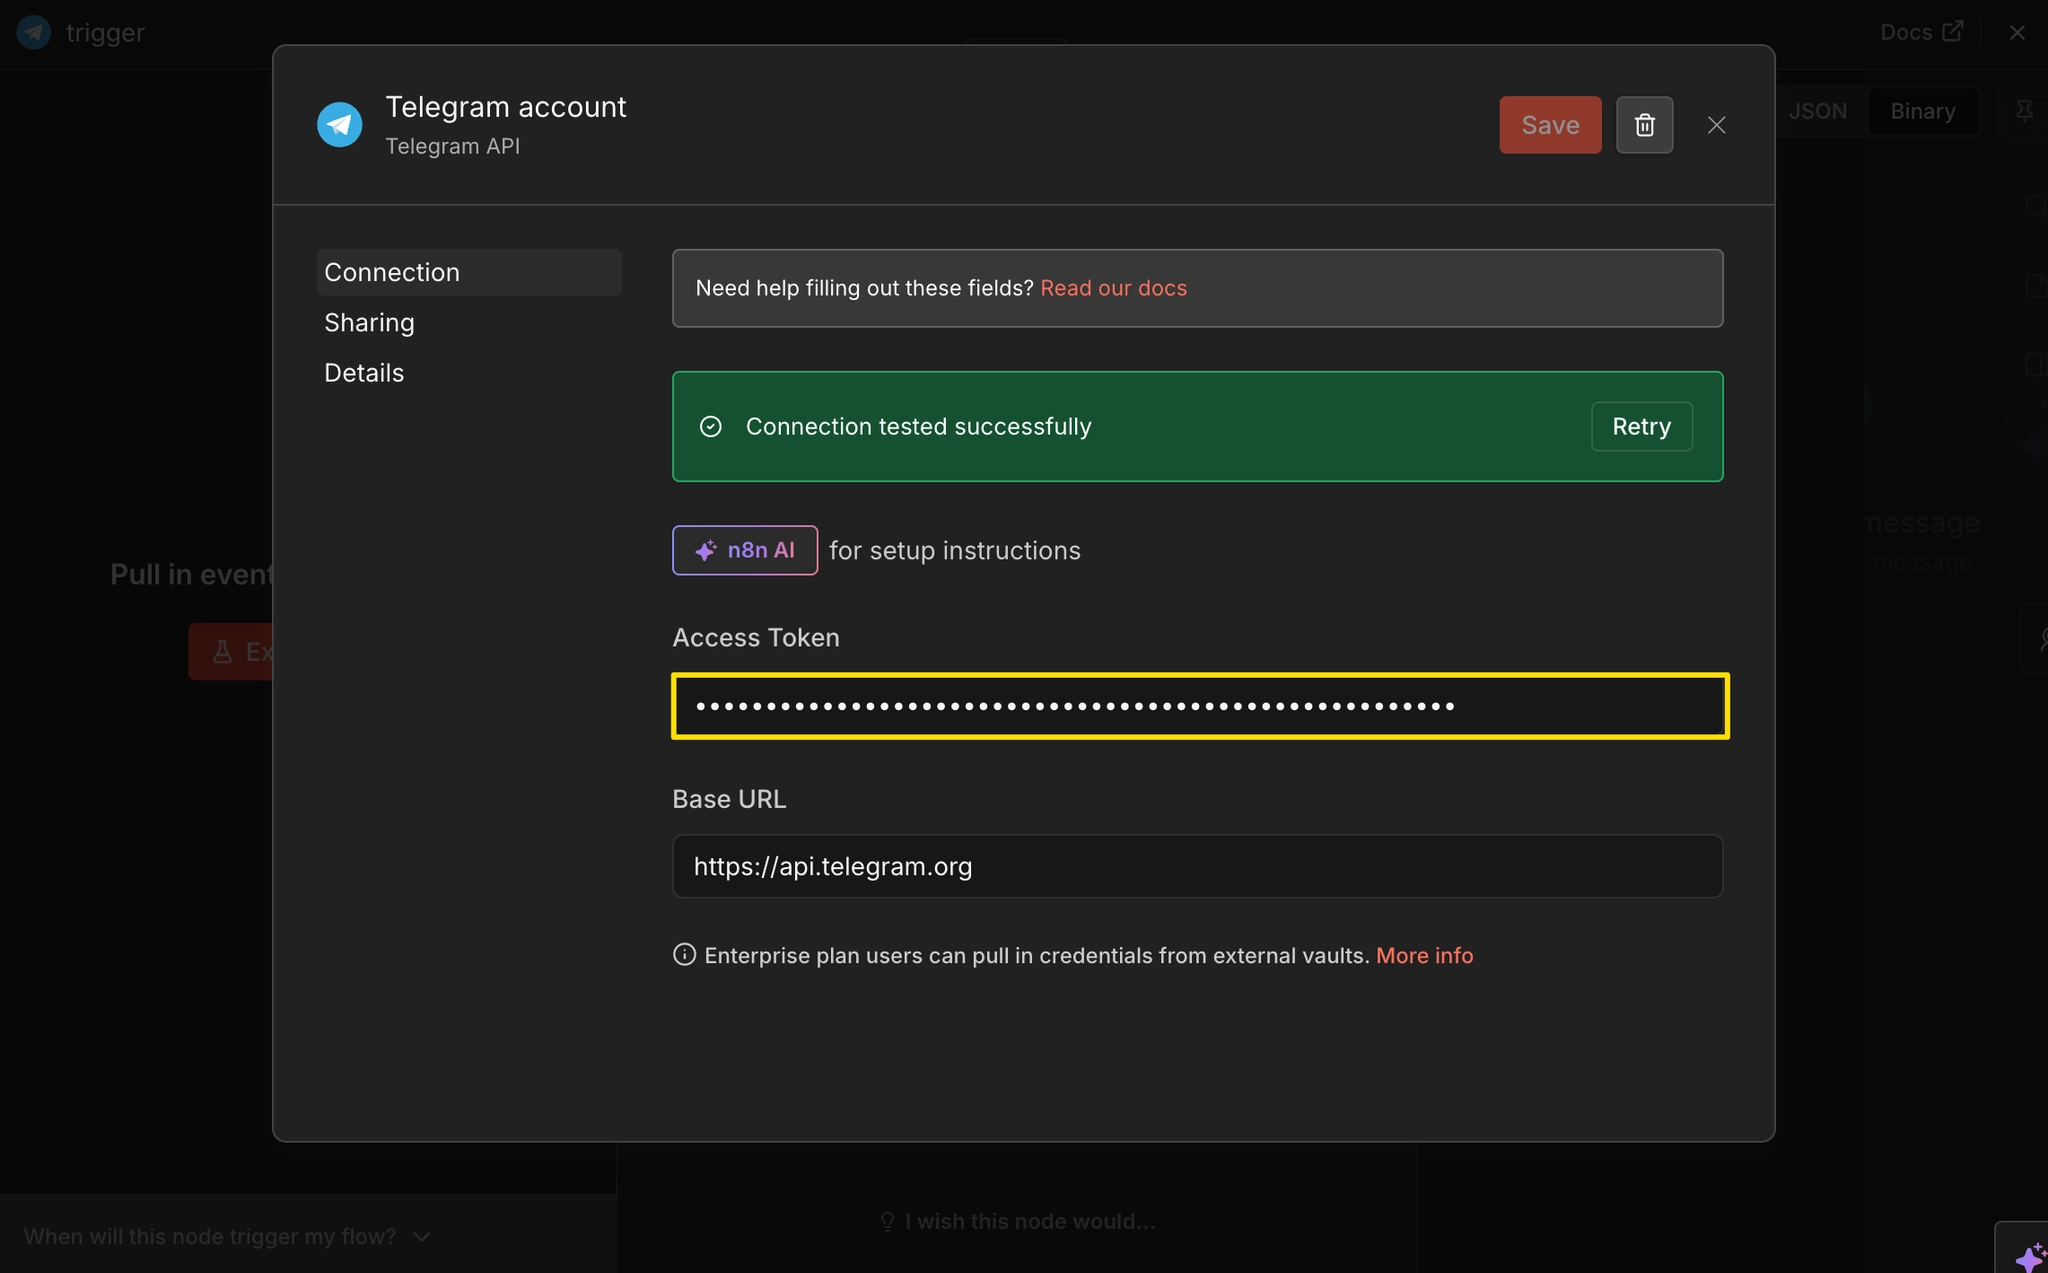This screenshot has height=1273, width=2048.
Task: Retry the connection test
Action: pos(1642,427)
